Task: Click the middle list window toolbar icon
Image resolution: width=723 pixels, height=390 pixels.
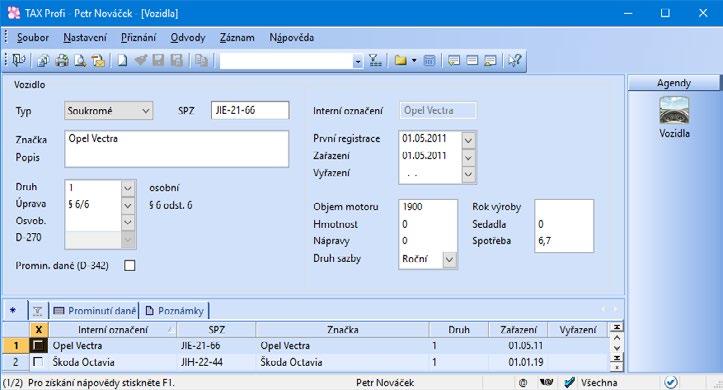Action: [x=472, y=60]
